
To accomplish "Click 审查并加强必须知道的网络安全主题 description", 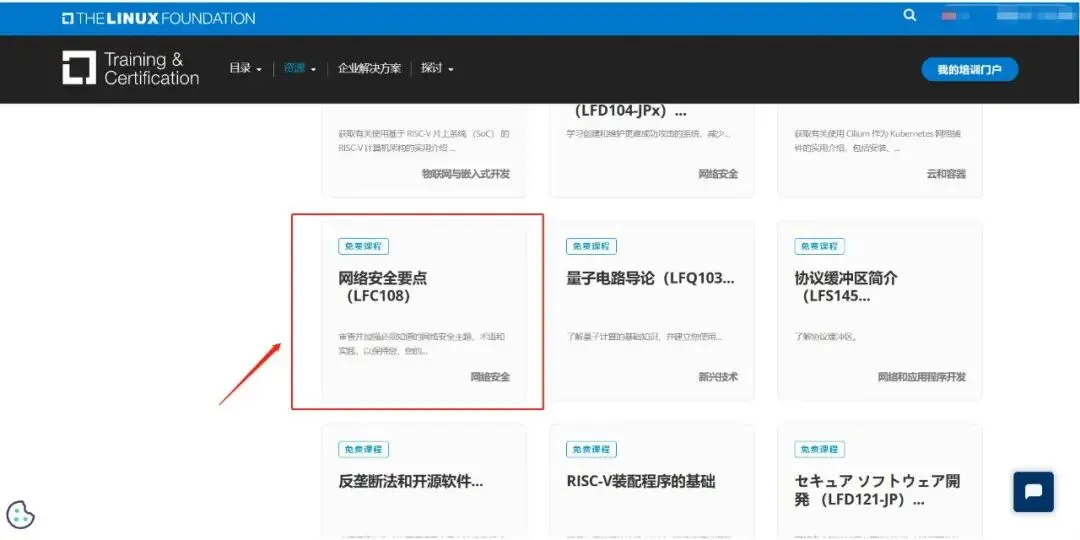I will [422, 344].
